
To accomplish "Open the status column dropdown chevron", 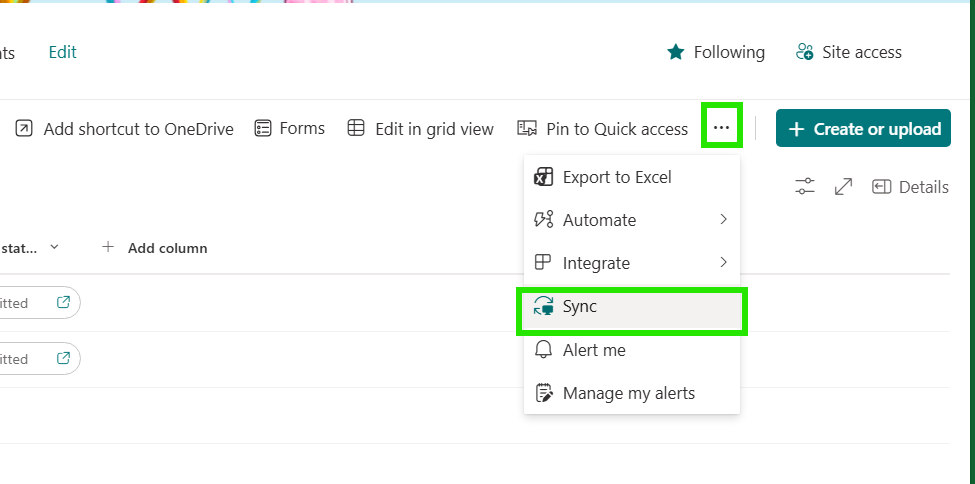I will tap(54, 247).
